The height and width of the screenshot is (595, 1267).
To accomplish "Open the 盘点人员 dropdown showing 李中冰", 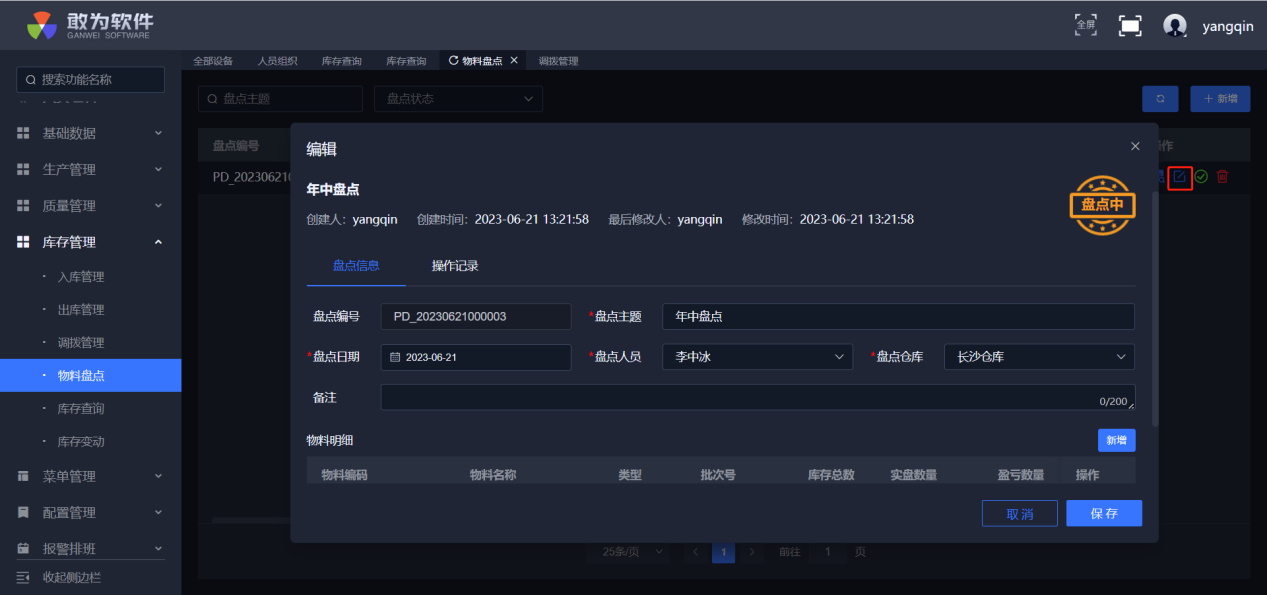I will coord(757,357).
